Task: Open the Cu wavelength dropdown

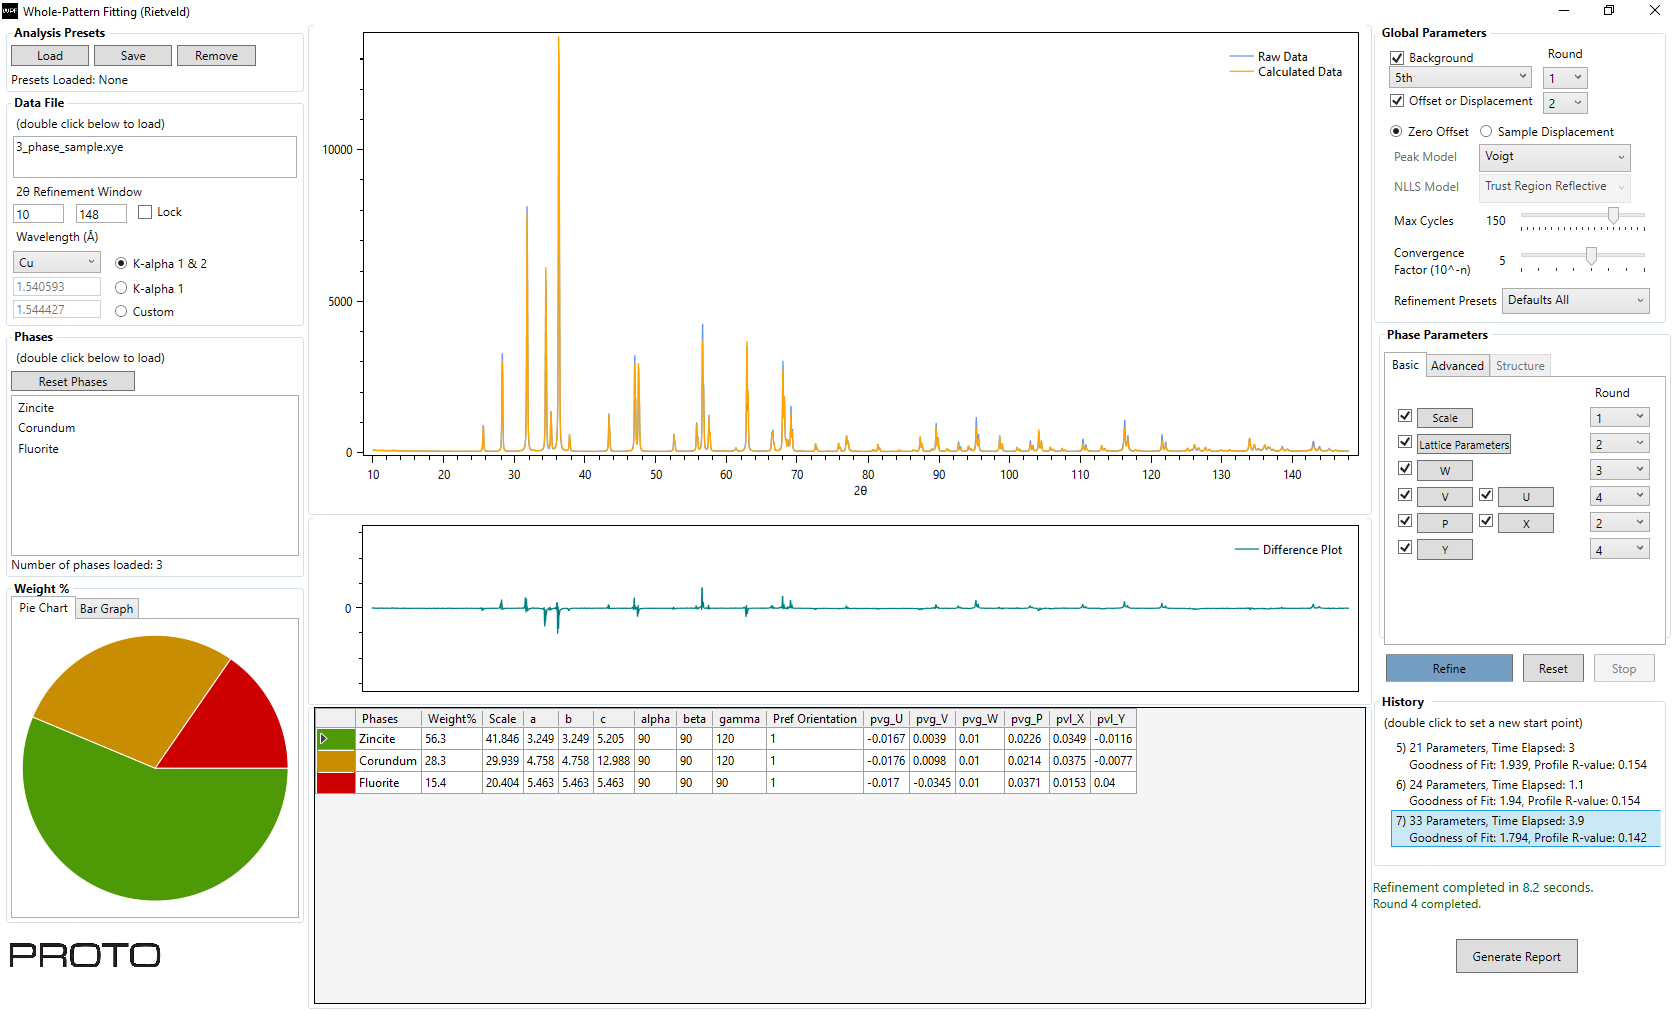Action: pos(57,262)
